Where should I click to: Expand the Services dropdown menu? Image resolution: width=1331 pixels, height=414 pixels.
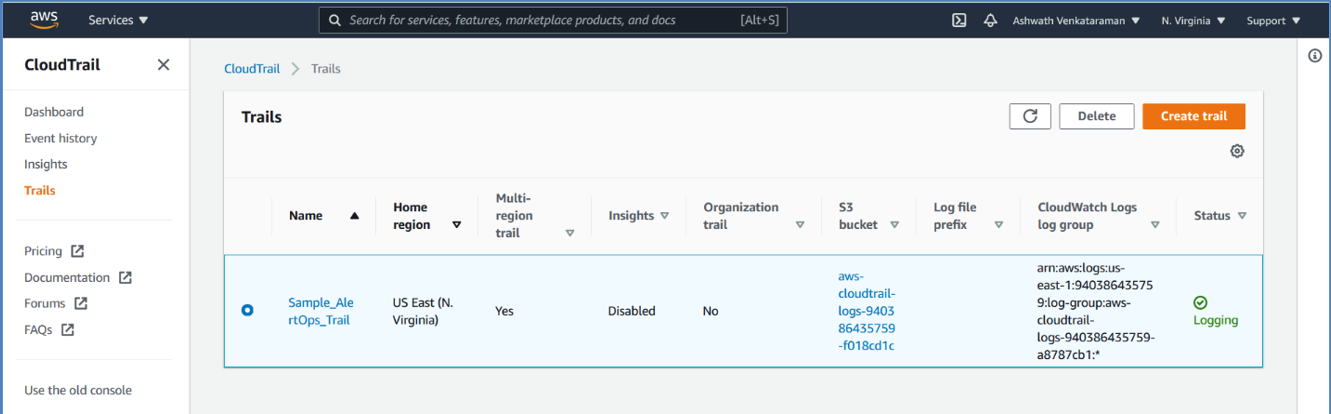coord(118,20)
